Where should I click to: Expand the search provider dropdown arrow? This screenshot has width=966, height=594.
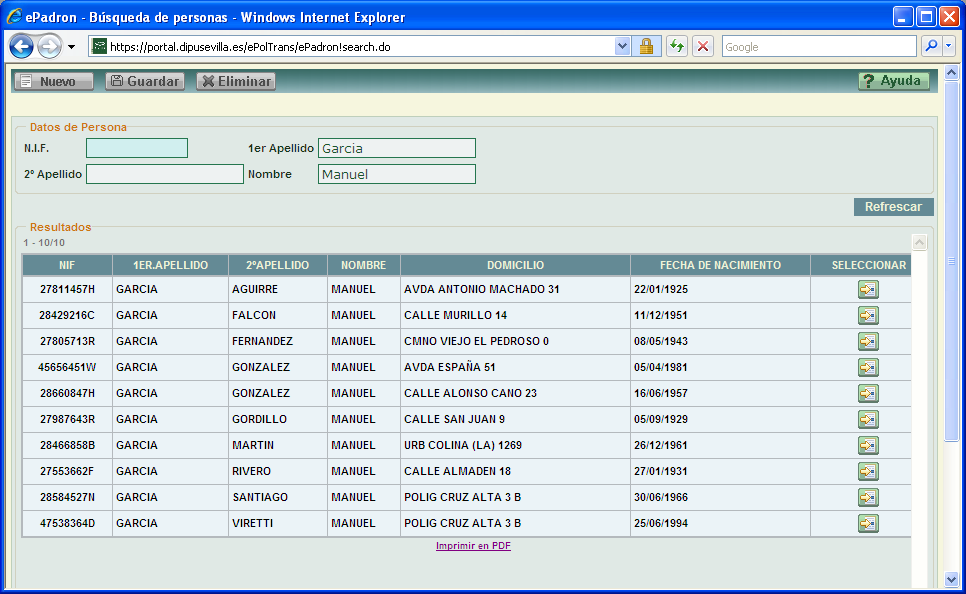pyautogui.click(x=948, y=47)
